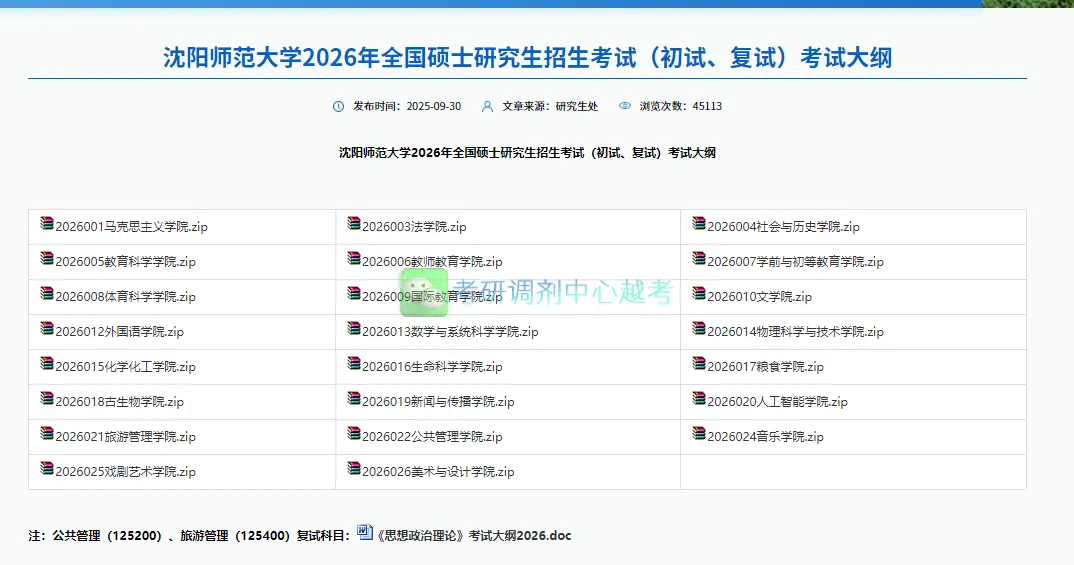Viewport: 1074px width, 565px height.
Task: Click zip icon beside 2026019新闻与传播学院
Action: pos(353,398)
